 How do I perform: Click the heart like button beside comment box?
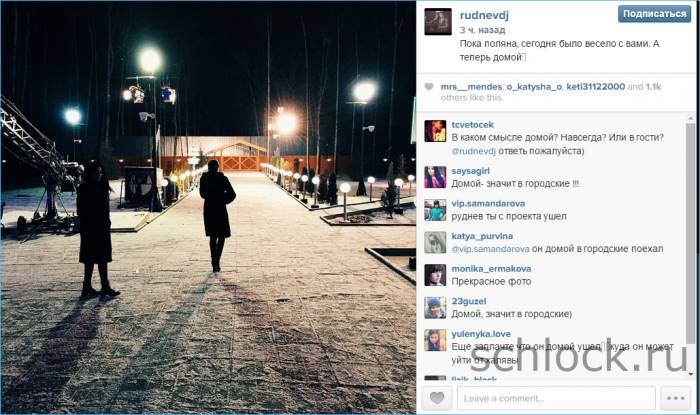coord(437,398)
